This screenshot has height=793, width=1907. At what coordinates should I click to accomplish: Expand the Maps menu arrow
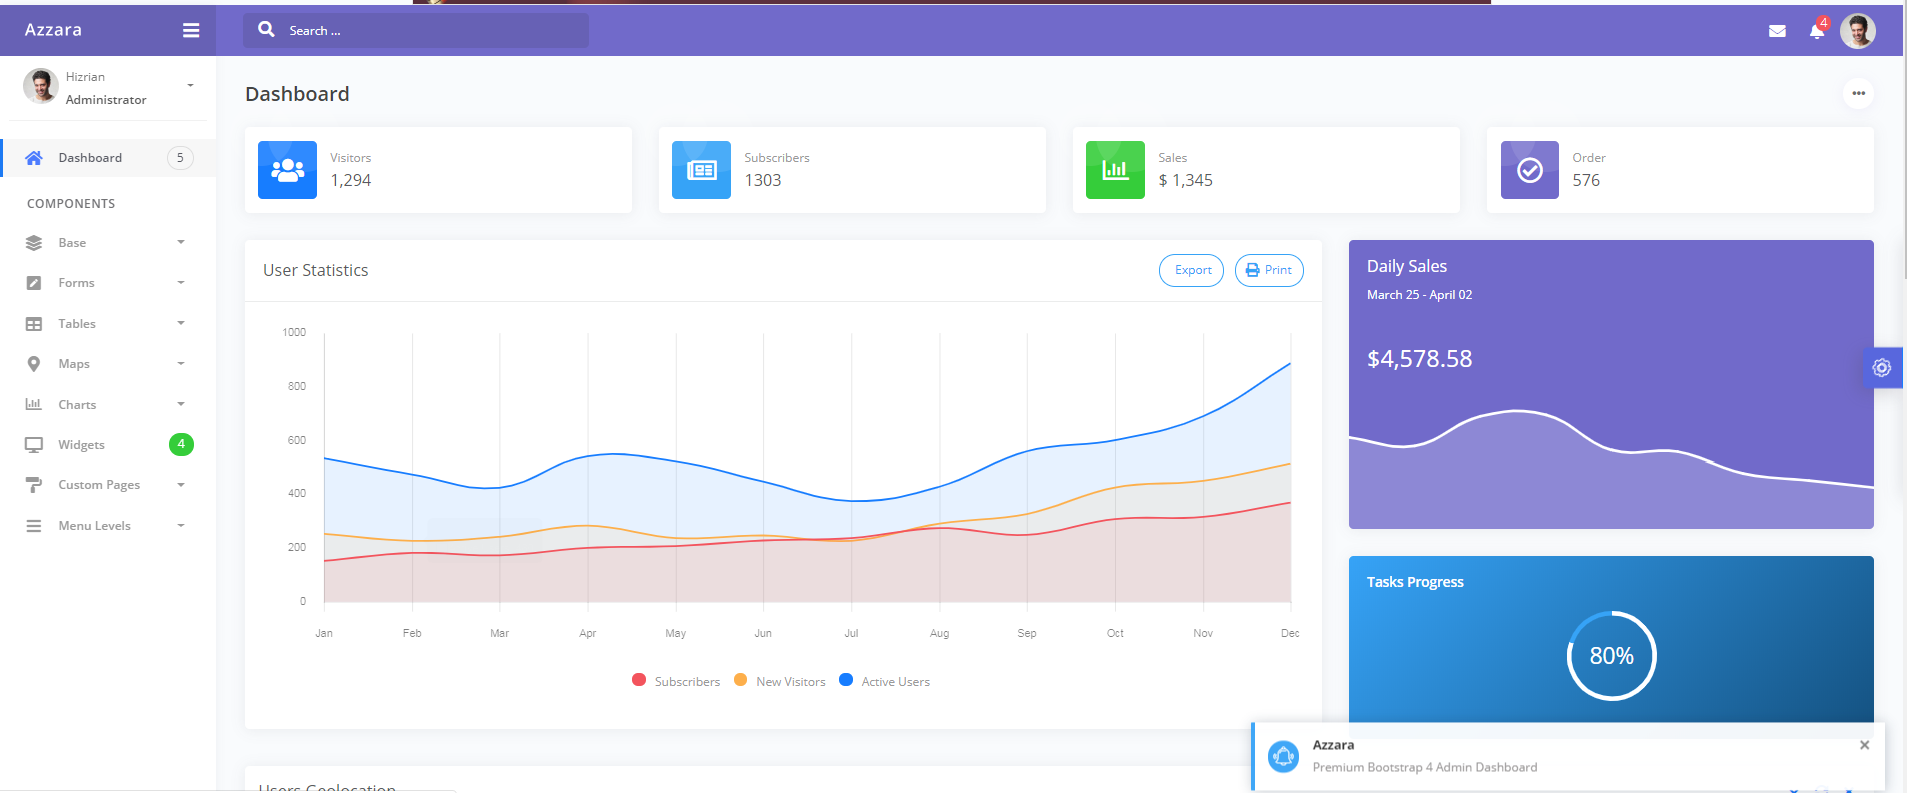coord(181,364)
